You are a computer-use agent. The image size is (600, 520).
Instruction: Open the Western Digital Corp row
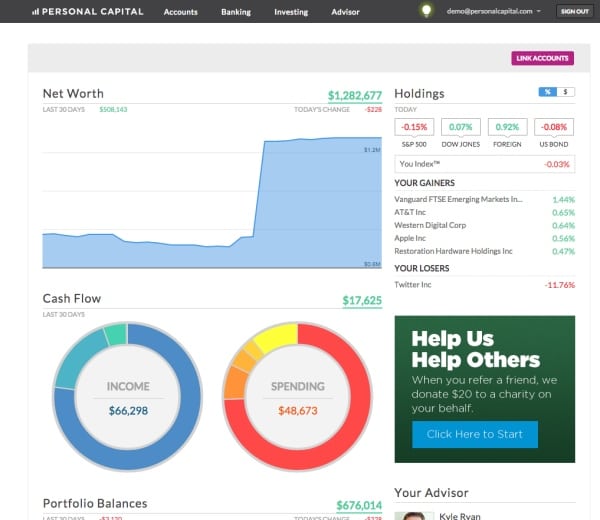(484, 225)
